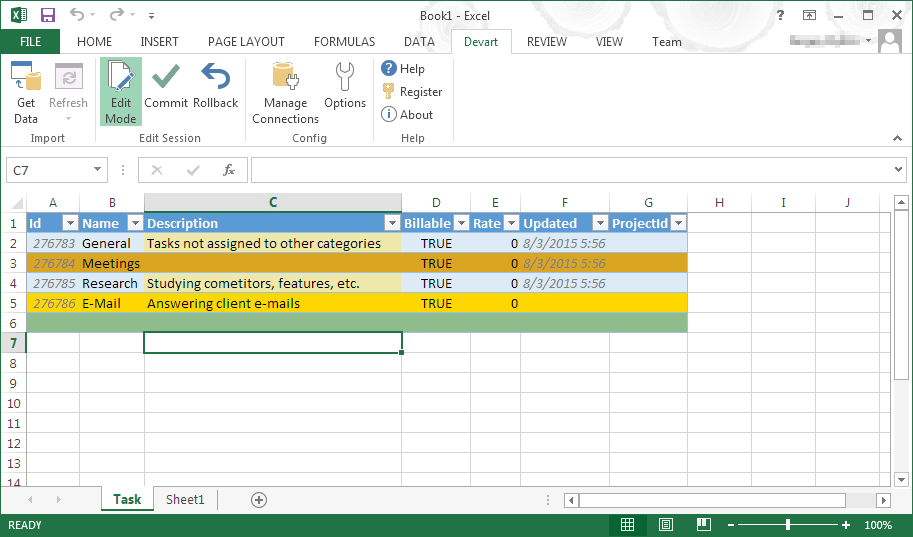913x537 pixels.
Task: Open the Billable column filter dropdown
Action: point(461,223)
